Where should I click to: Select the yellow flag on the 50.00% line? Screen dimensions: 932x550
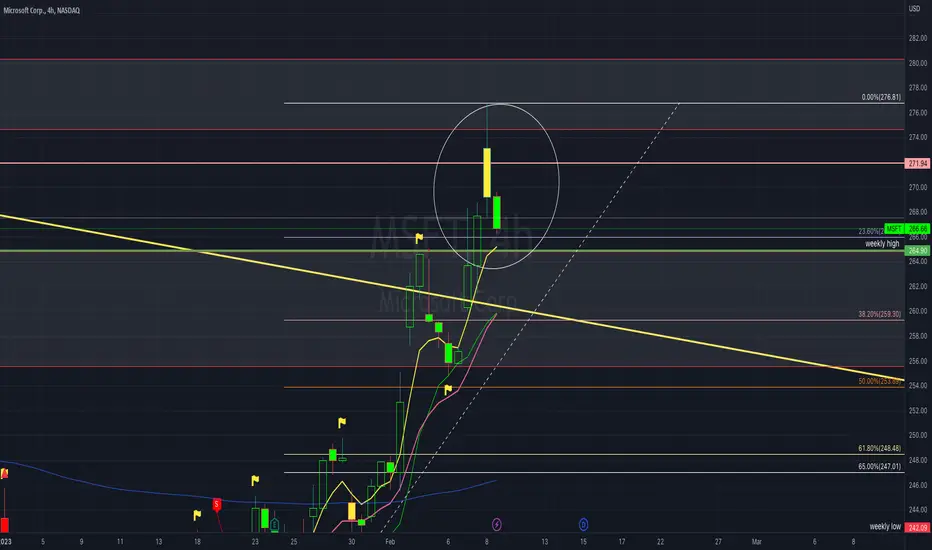pos(448,389)
